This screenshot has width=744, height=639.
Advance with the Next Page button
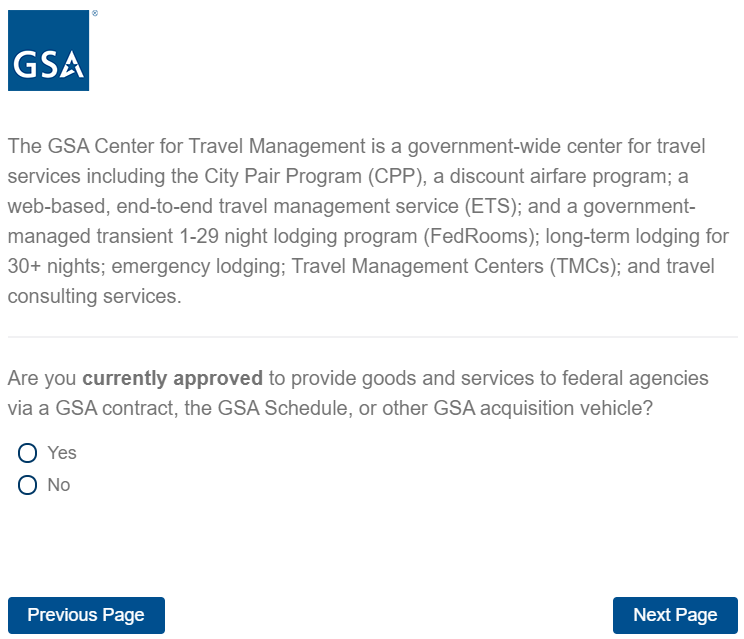[675, 615]
